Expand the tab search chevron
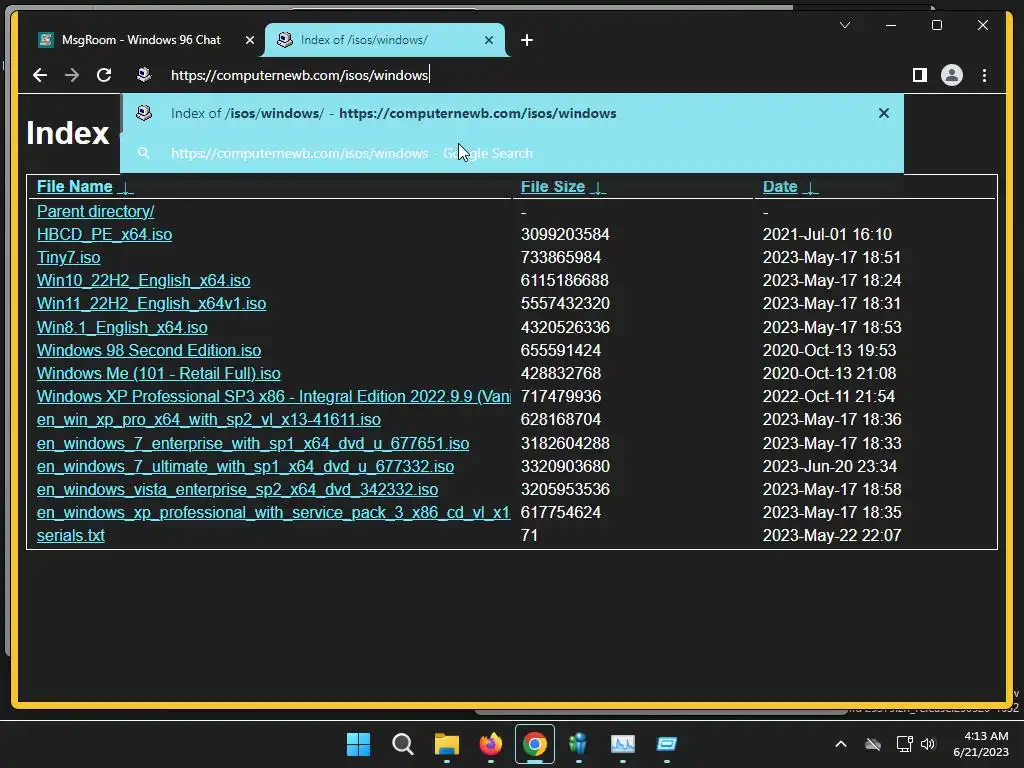This screenshot has width=1024, height=768. click(845, 25)
